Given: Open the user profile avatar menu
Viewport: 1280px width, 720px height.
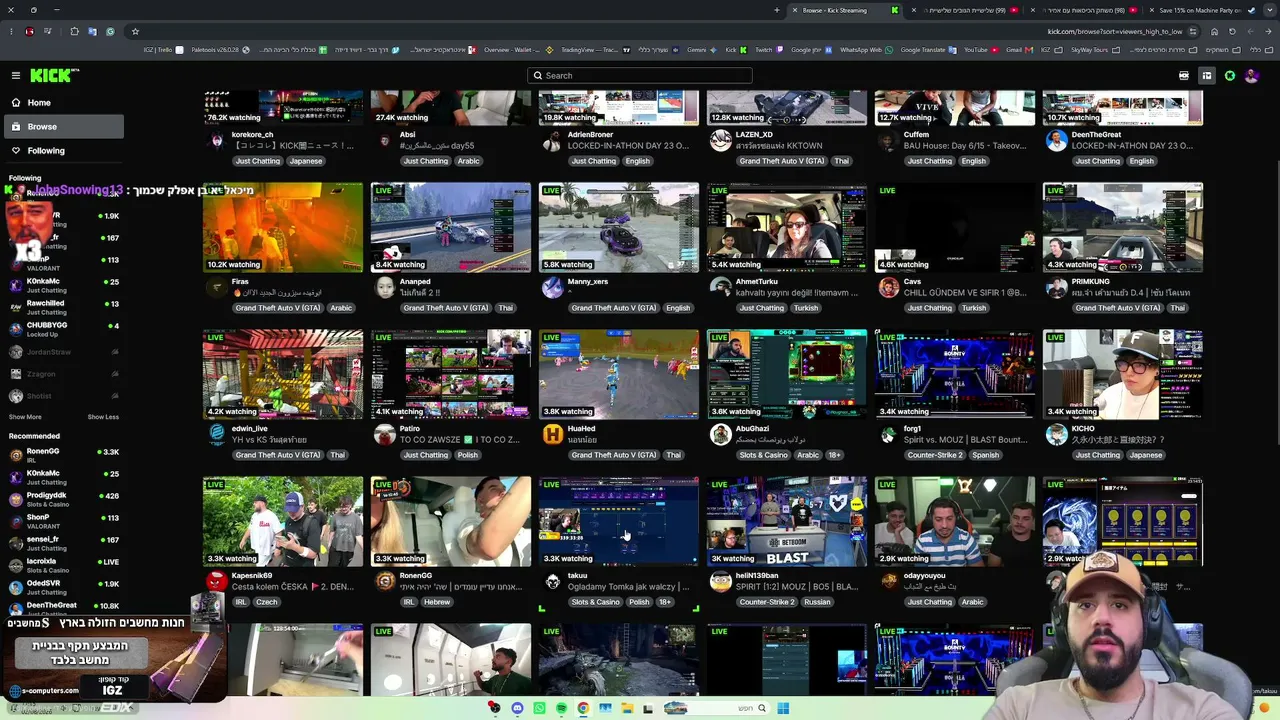Looking at the screenshot, I should click(x=1251, y=75).
